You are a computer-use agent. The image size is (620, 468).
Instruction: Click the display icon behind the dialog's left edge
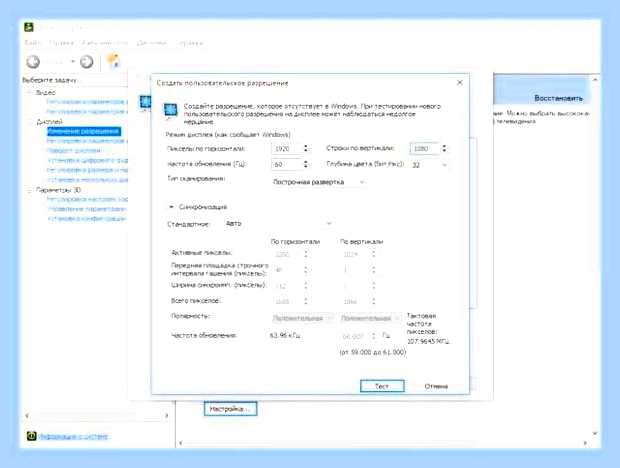(145, 103)
